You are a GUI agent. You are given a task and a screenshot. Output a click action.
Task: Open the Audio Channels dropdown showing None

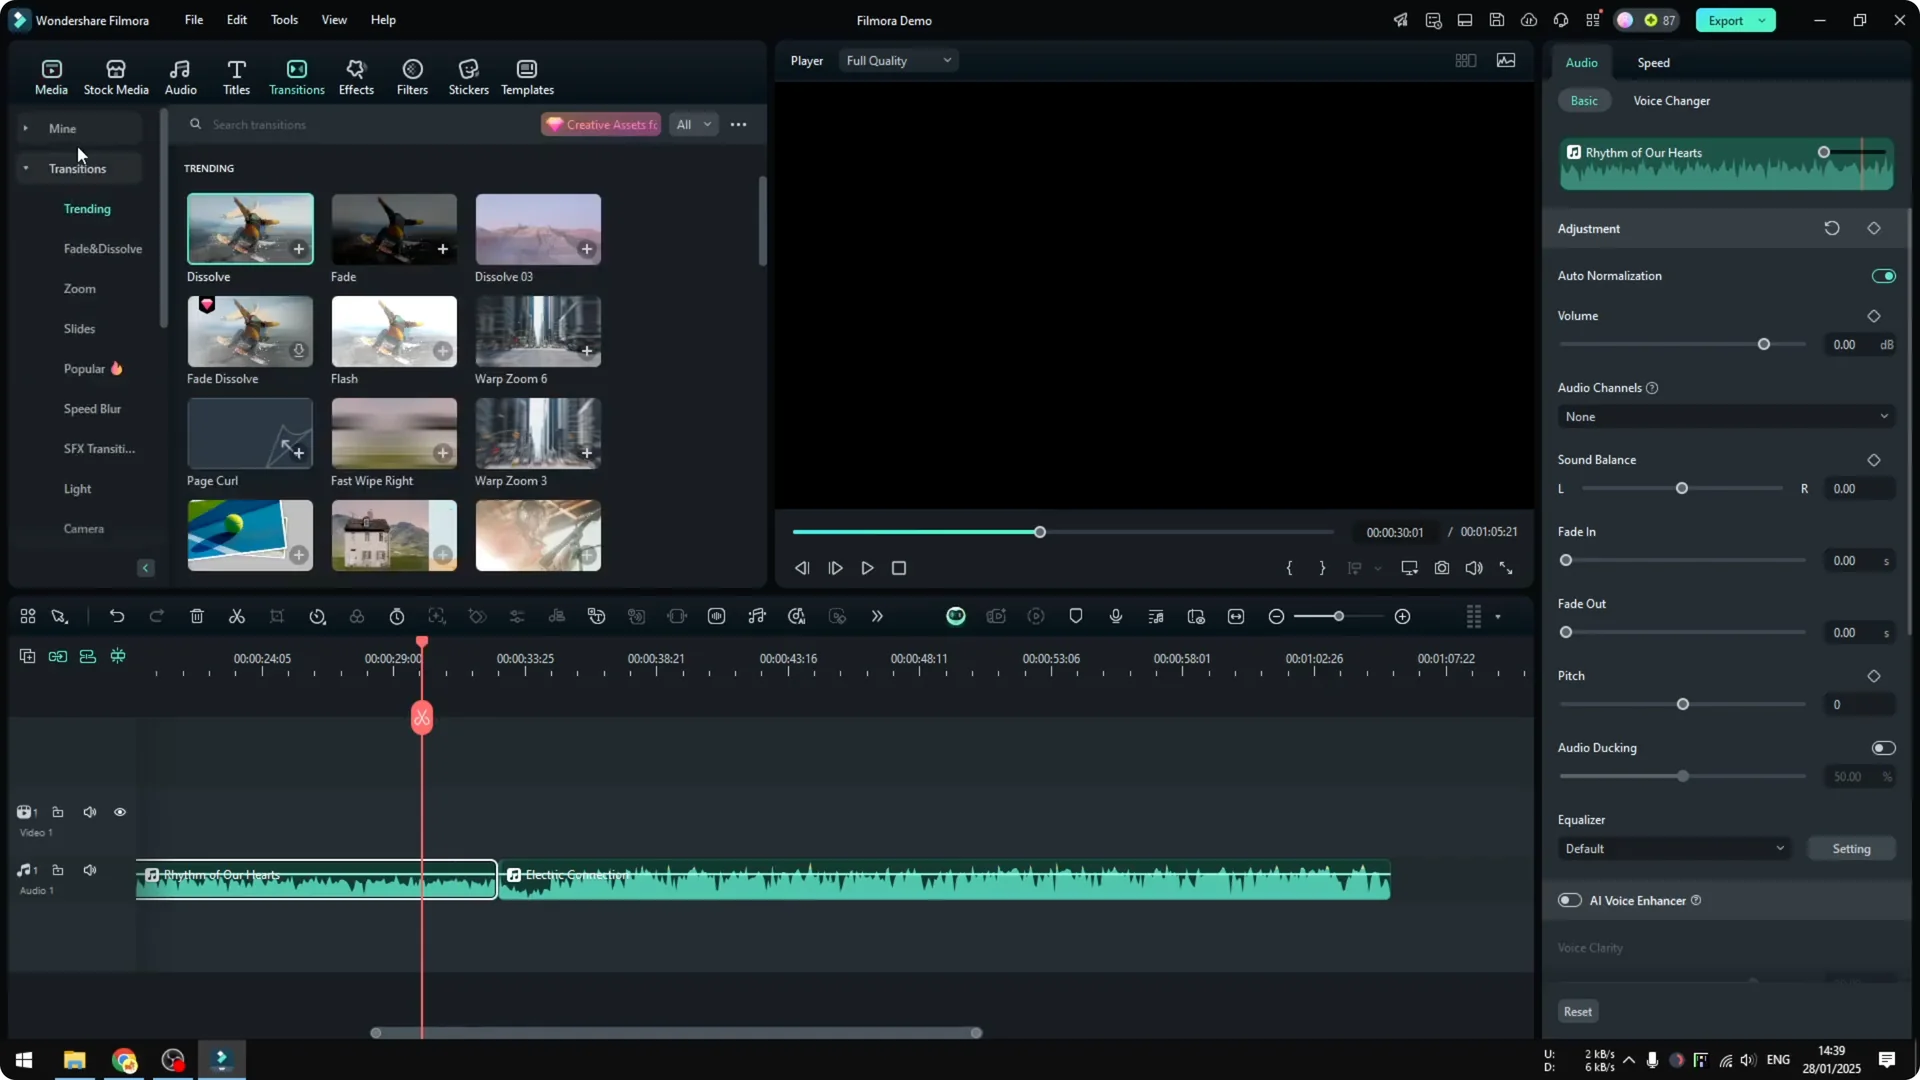click(x=1725, y=416)
